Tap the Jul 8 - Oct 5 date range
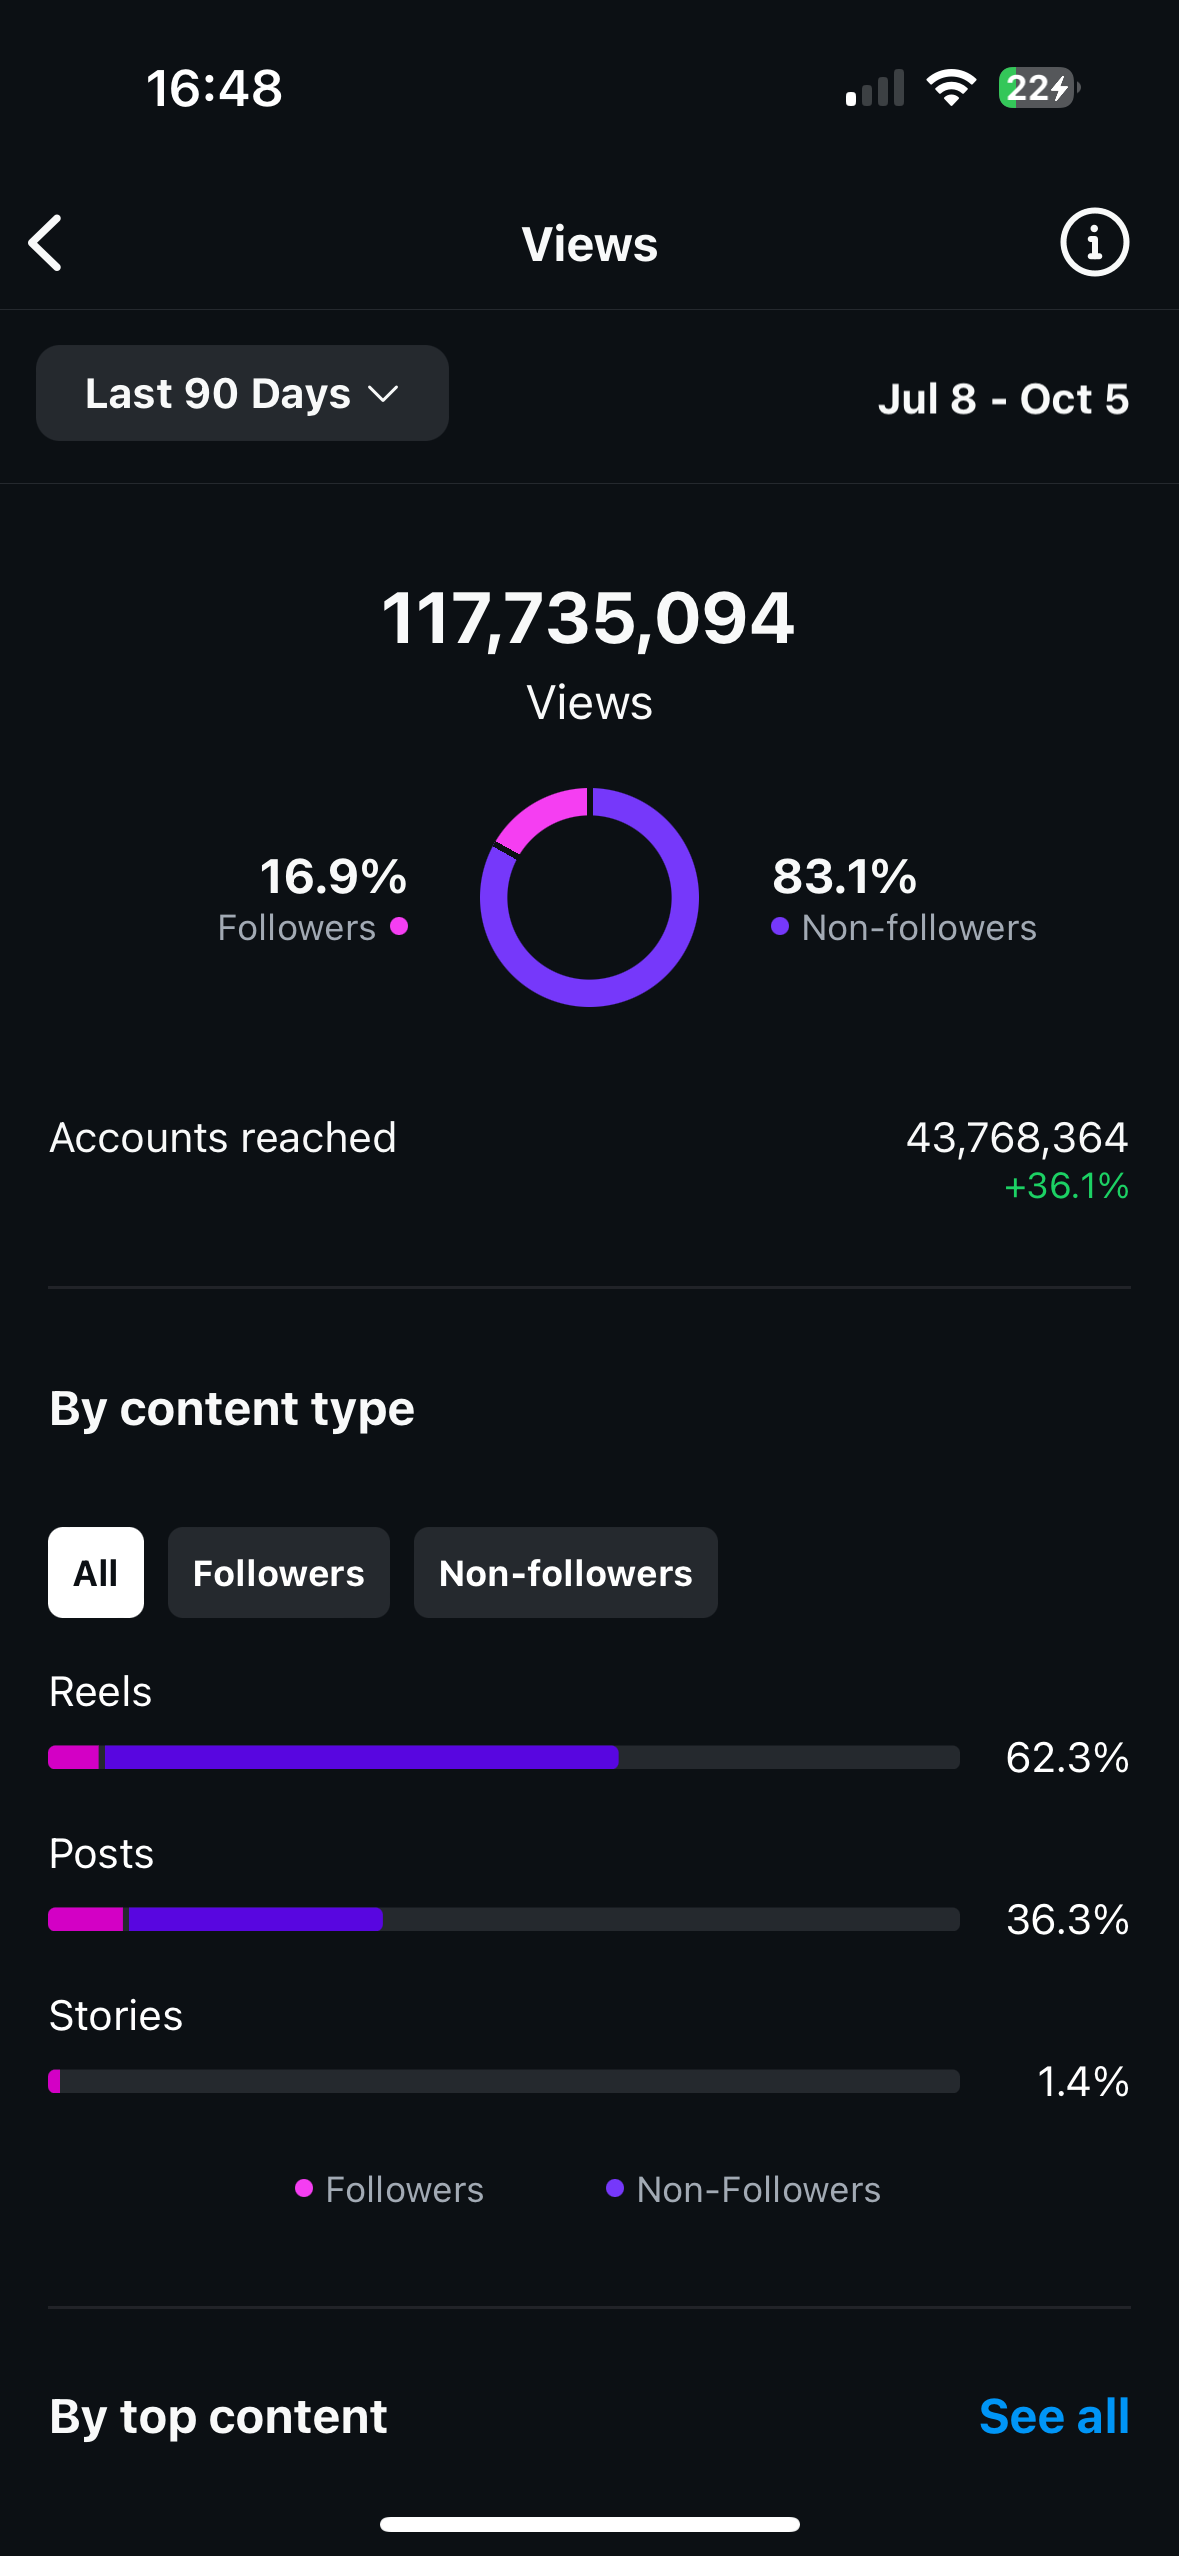Screen dimensions: 1179x2556 coord(1003,398)
